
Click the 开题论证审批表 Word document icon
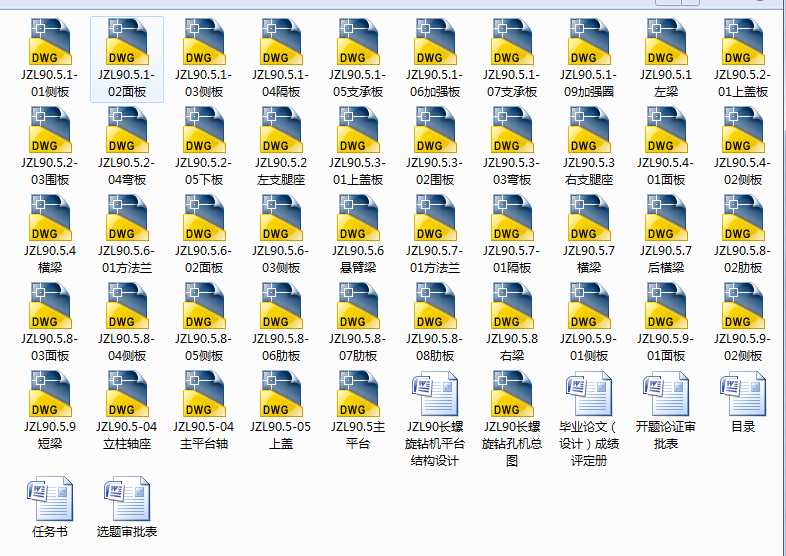click(x=666, y=394)
